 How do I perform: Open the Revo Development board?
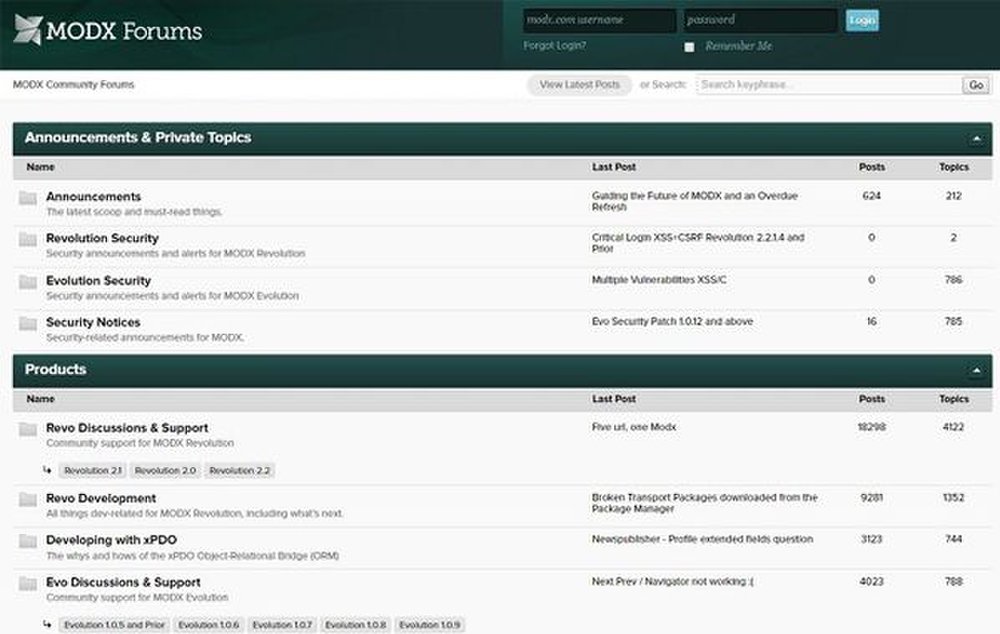point(101,498)
